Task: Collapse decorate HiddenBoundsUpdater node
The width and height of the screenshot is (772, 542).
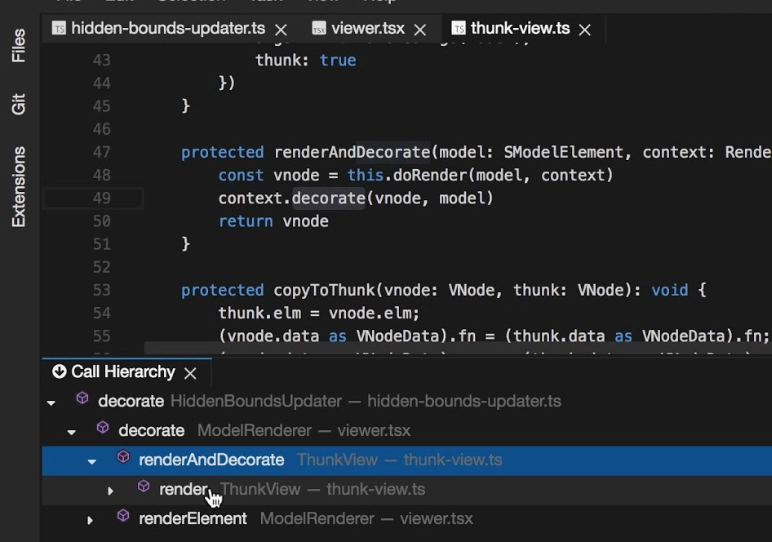Action: (x=51, y=403)
